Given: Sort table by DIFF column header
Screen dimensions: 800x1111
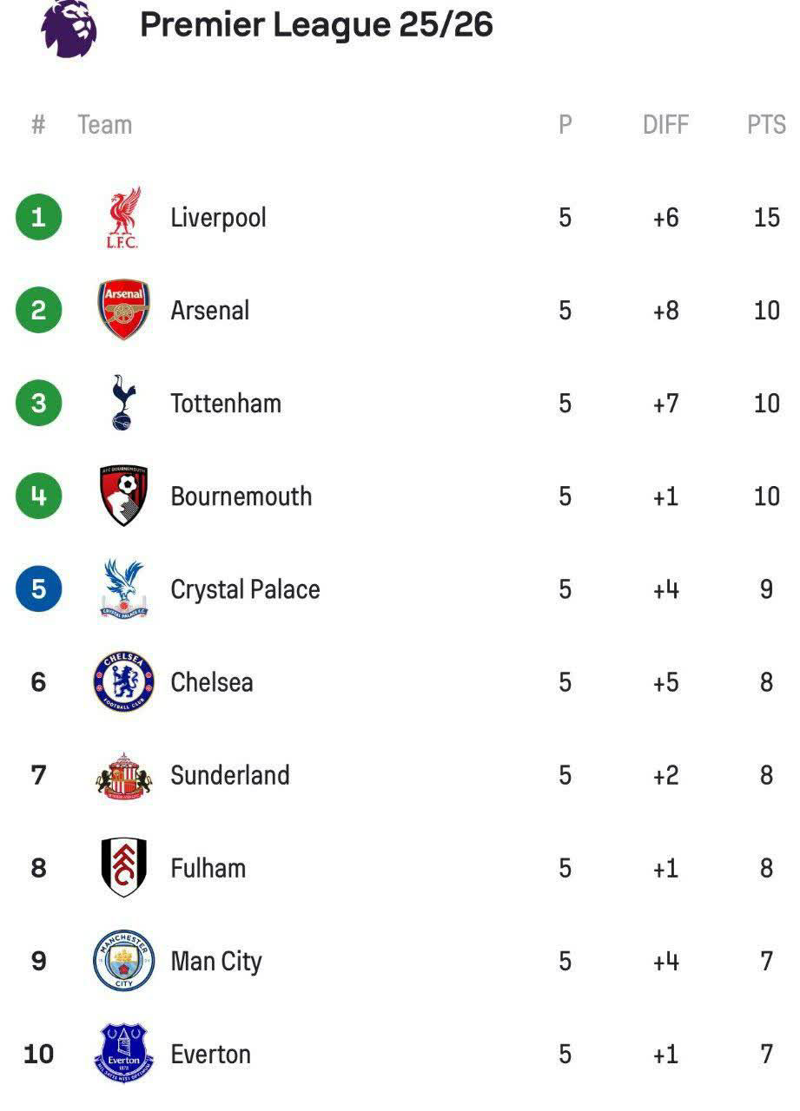Looking at the screenshot, I should (666, 125).
